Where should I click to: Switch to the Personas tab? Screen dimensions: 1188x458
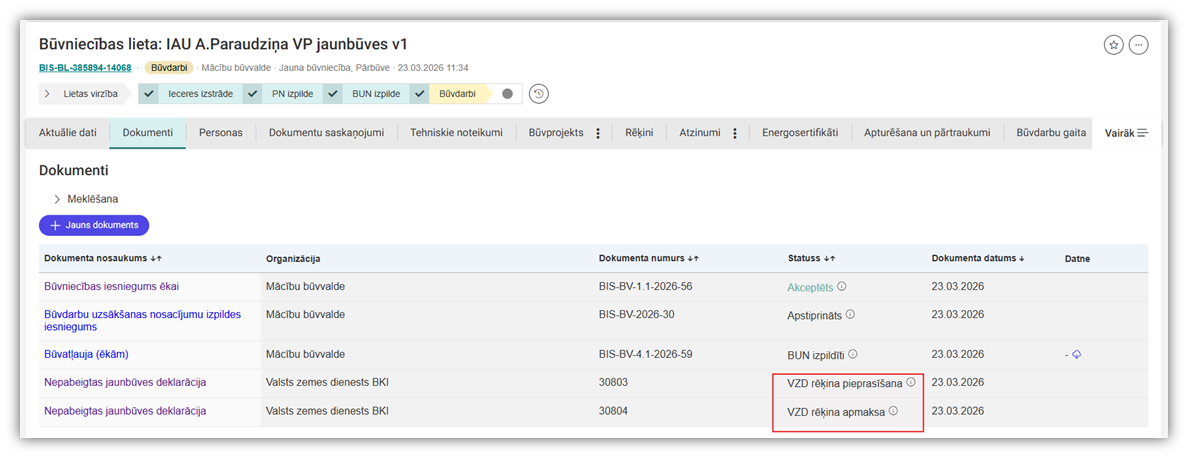pyautogui.click(x=220, y=133)
